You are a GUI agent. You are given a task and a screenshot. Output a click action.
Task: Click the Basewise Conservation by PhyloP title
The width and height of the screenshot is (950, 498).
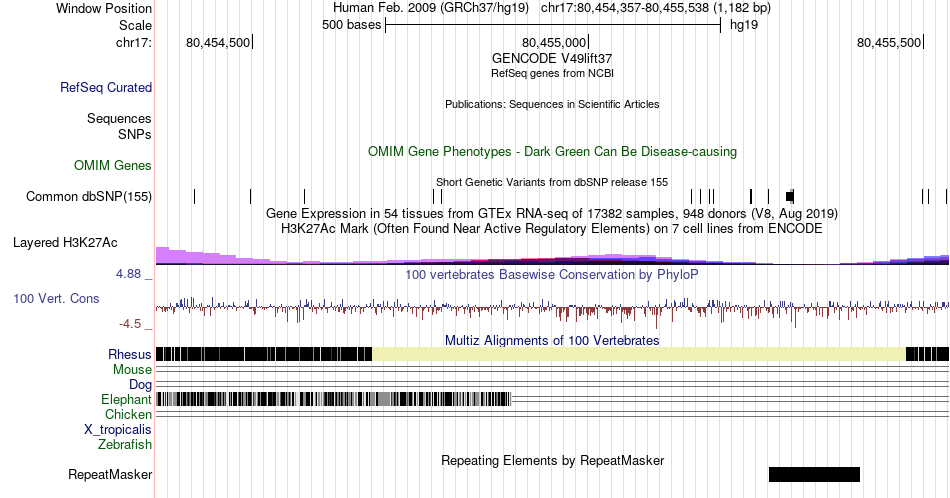(552, 274)
